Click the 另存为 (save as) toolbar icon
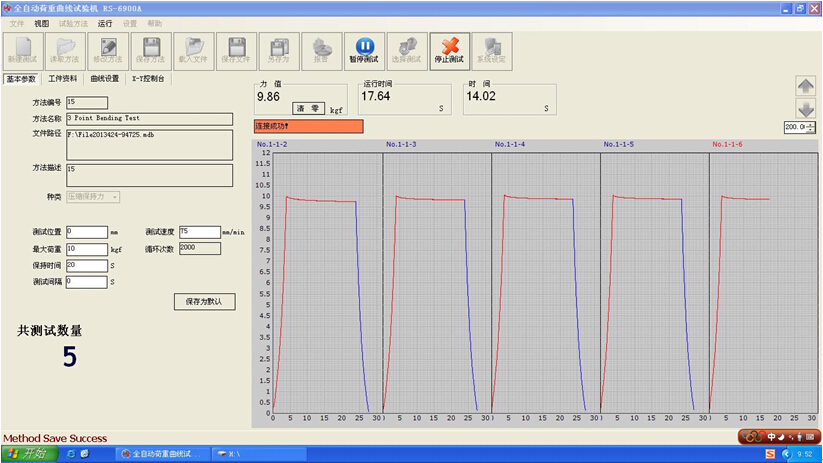This screenshot has height=463, width=823. point(279,49)
